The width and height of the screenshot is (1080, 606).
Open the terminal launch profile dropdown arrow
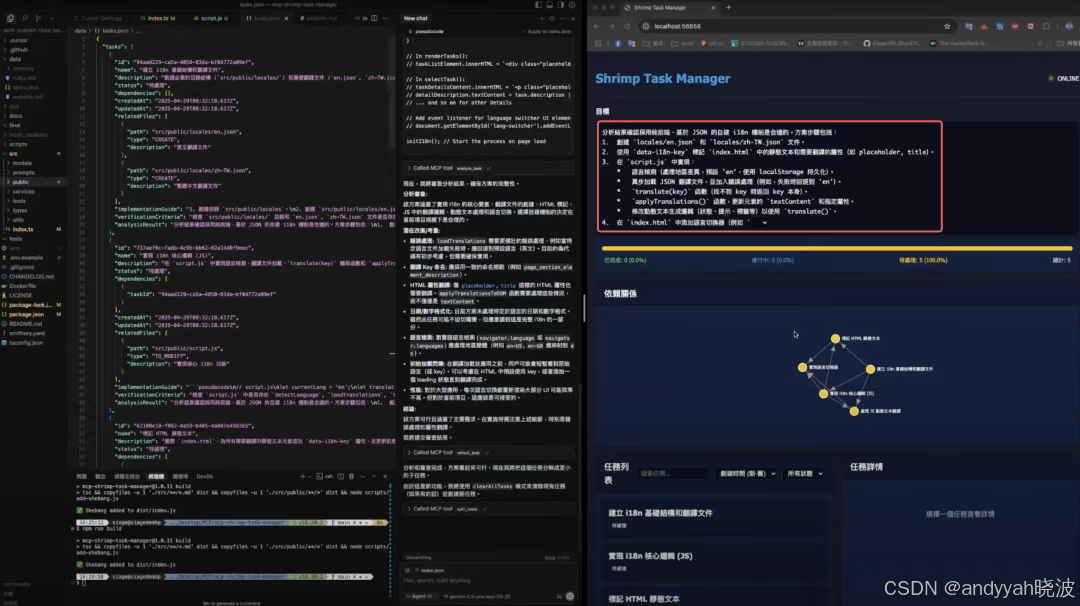tap(311, 477)
